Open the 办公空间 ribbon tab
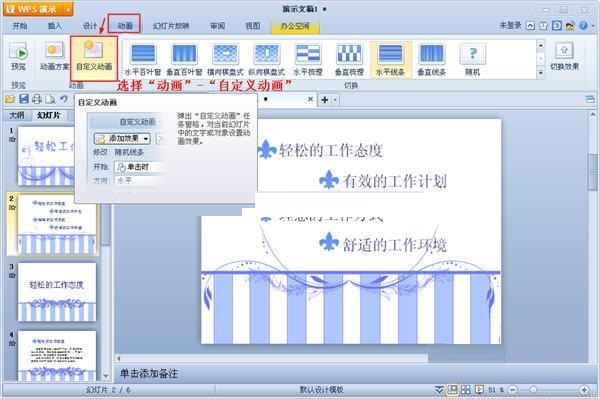600x399 pixels. 295,26
